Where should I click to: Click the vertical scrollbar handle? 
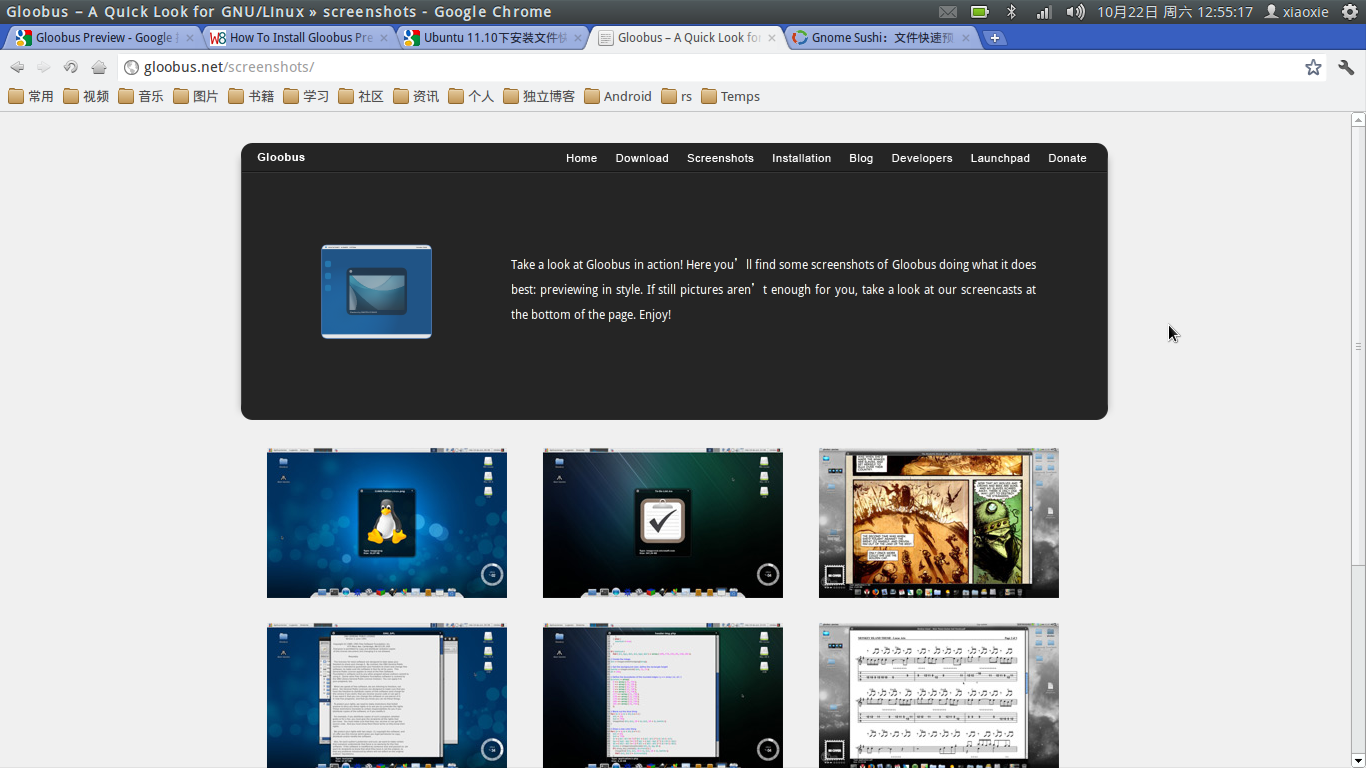pyautogui.click(x=1358, y=346)
